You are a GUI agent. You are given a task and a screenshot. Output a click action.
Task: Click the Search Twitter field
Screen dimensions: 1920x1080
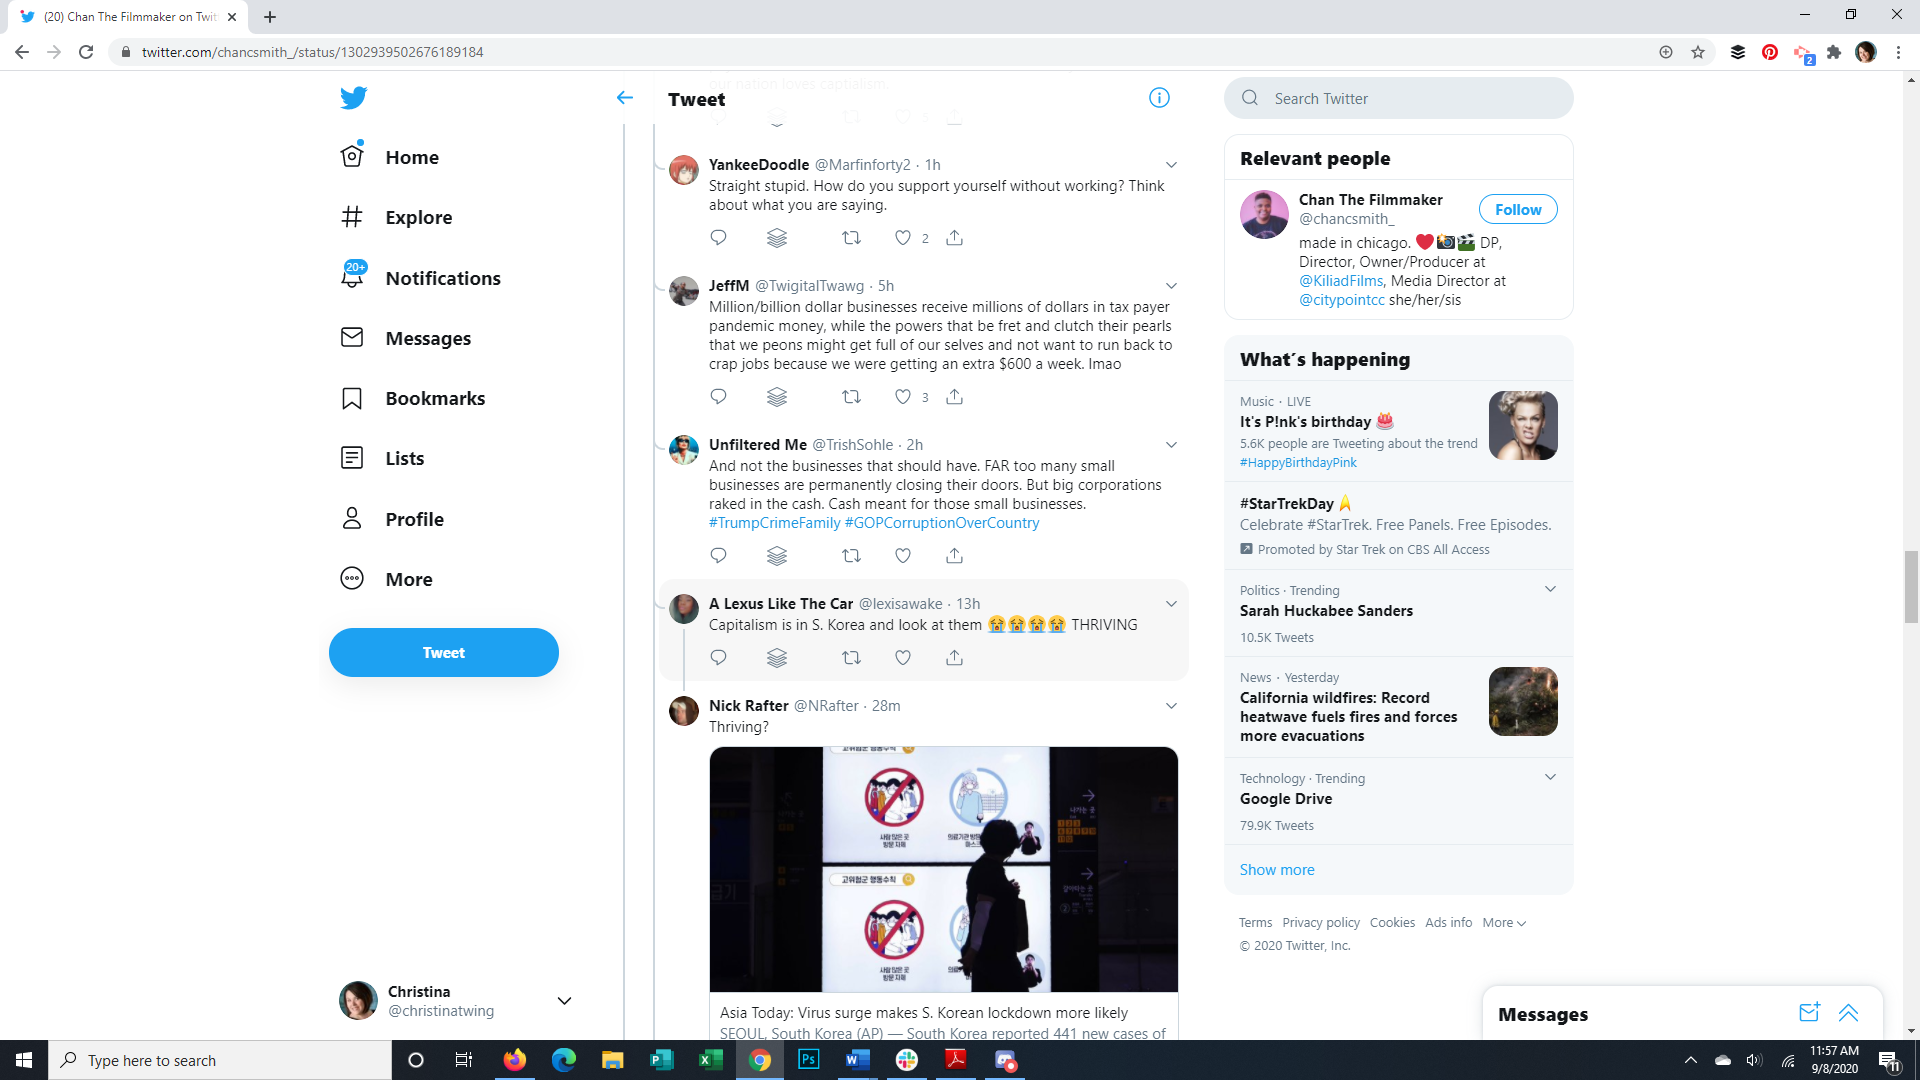1400,98
